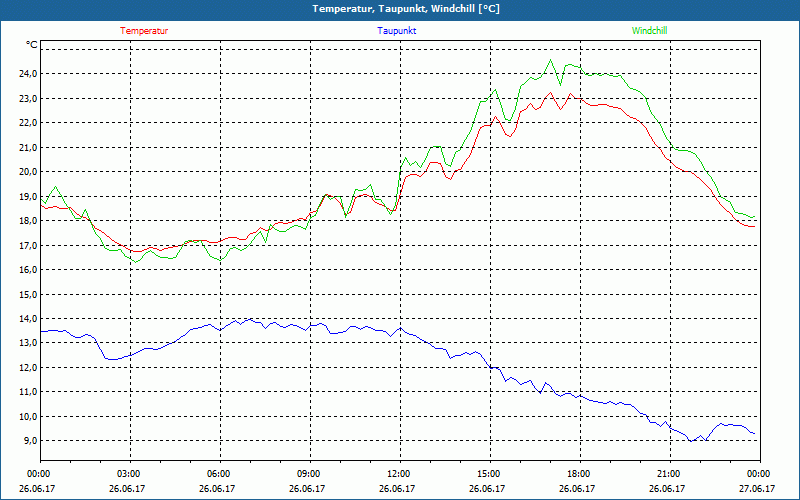Click the 27.06.17 date label
The height and width of the screenshot is (500, 800).
757,489
